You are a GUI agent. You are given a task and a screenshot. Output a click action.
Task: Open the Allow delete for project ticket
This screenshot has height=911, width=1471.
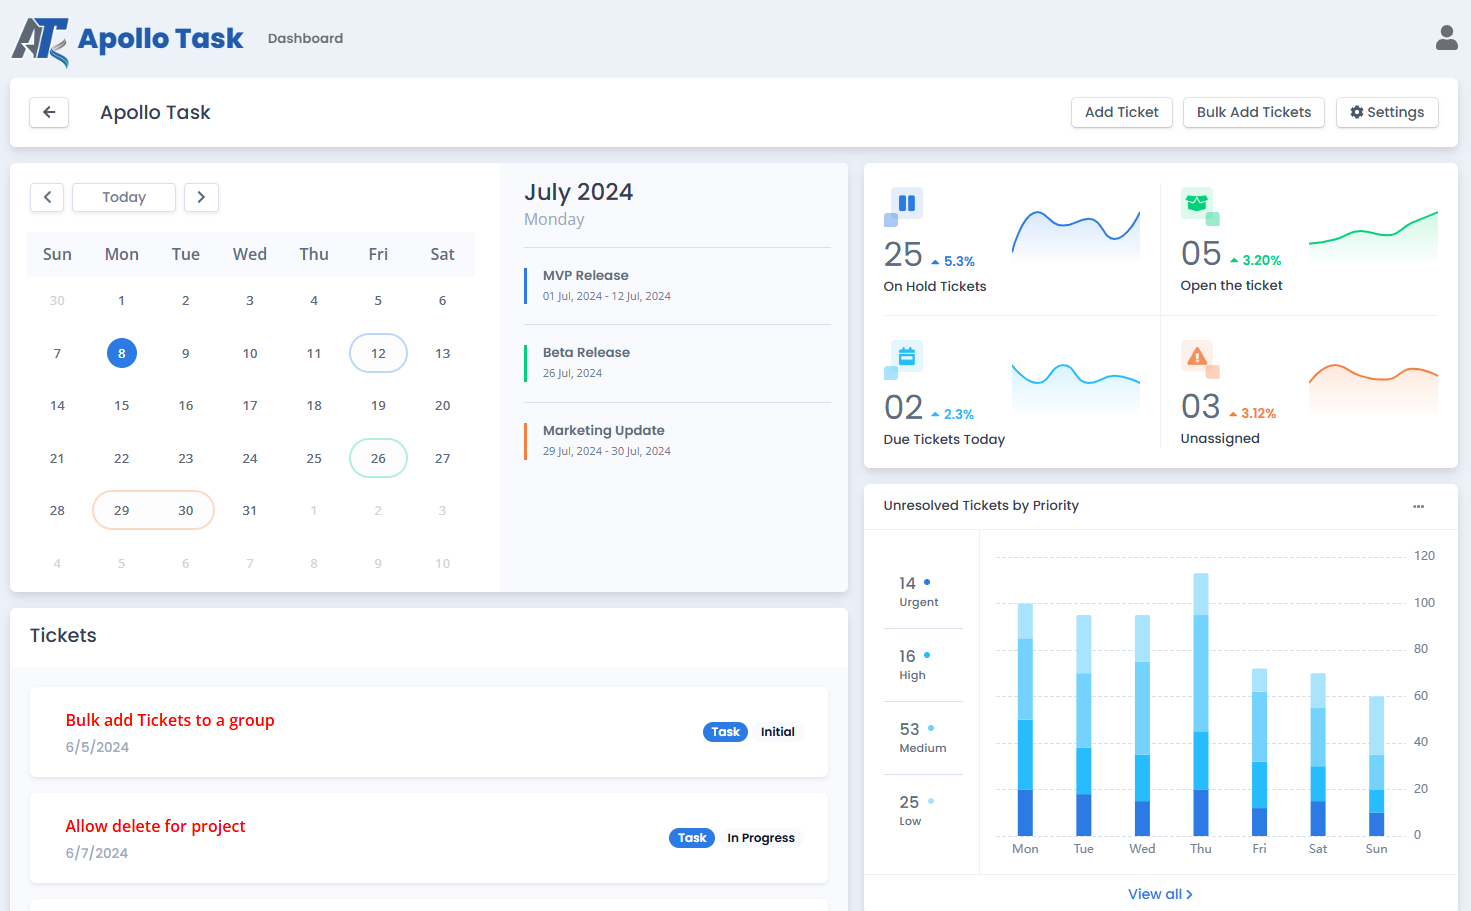click(x=155, y=825)
